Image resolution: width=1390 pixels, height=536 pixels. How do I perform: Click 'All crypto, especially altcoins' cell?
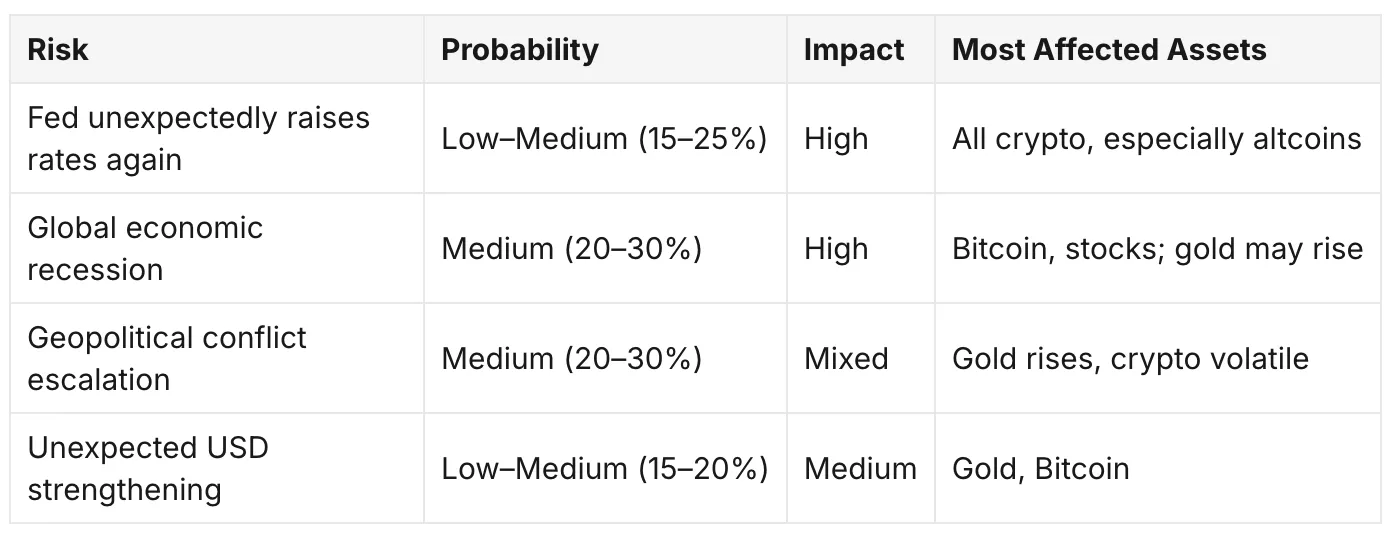(1158, 138)
